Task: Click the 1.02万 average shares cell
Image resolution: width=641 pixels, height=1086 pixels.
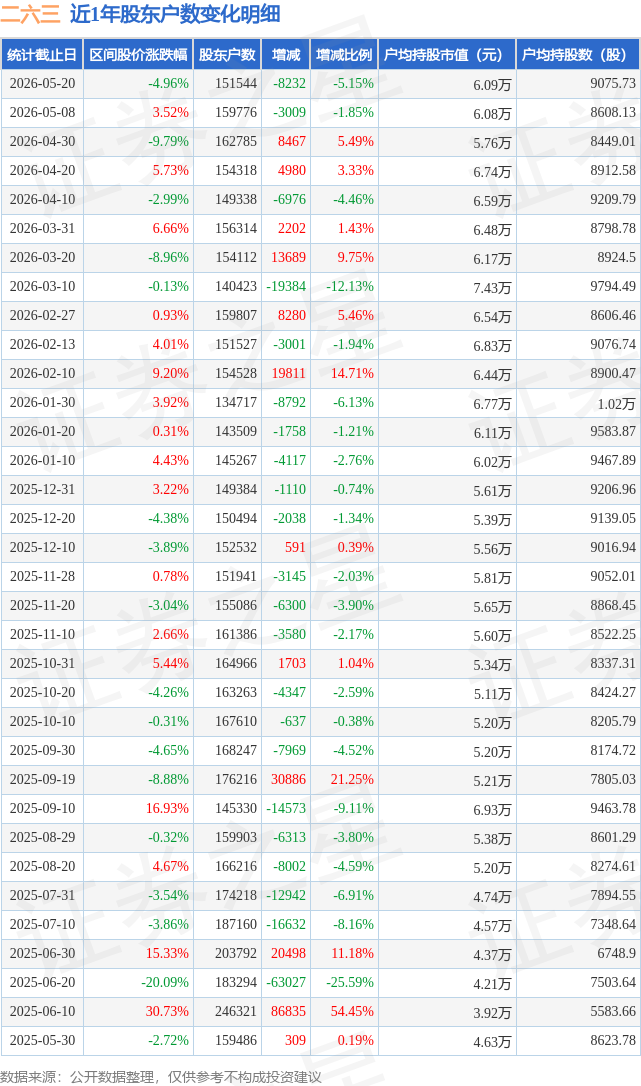Action: point(617,404)
